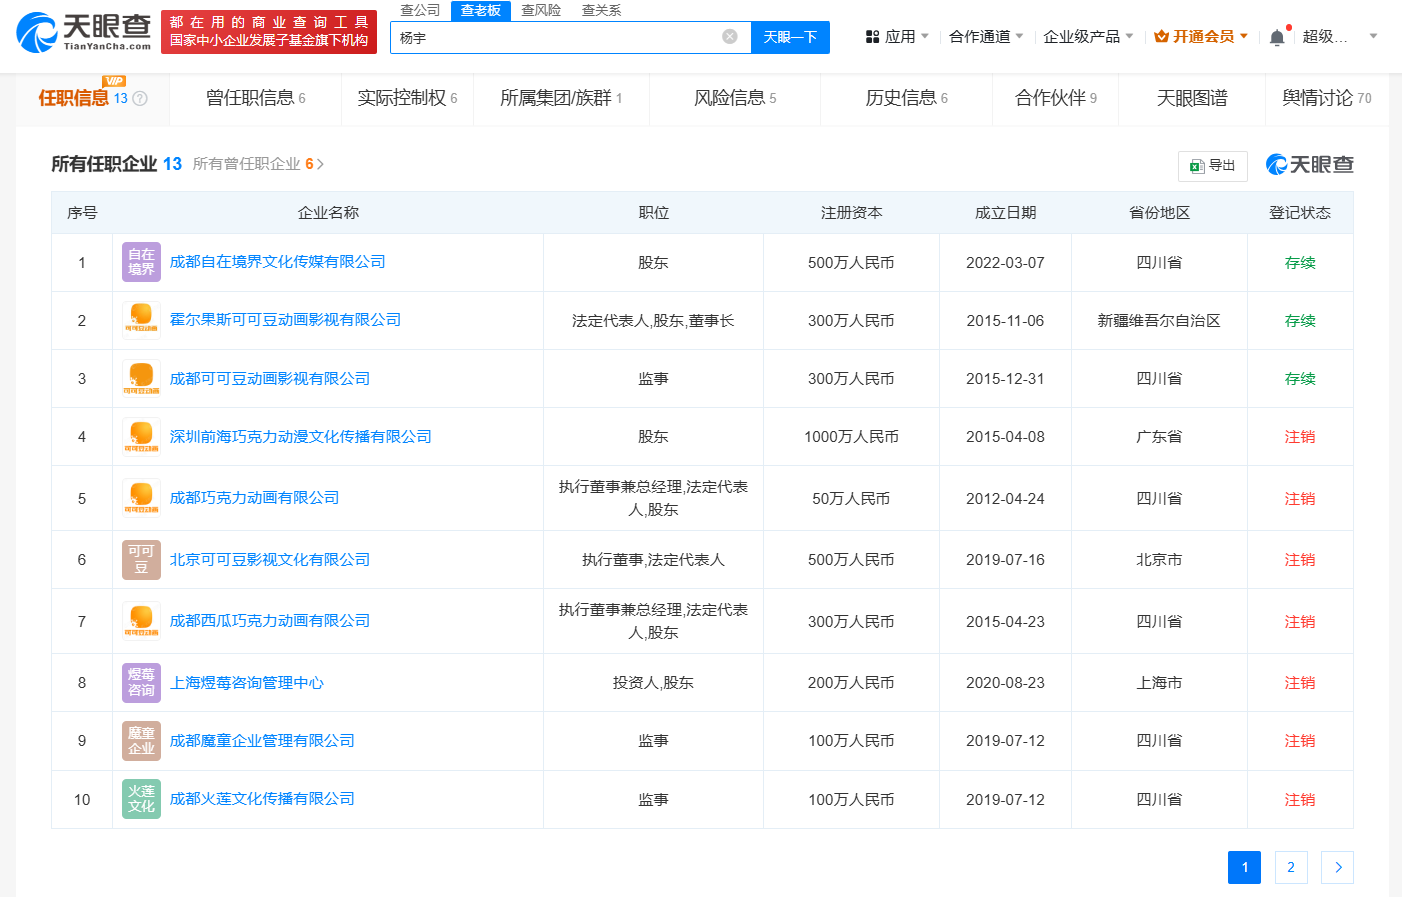Open the Tianyancha home logo

coord(84,32)
